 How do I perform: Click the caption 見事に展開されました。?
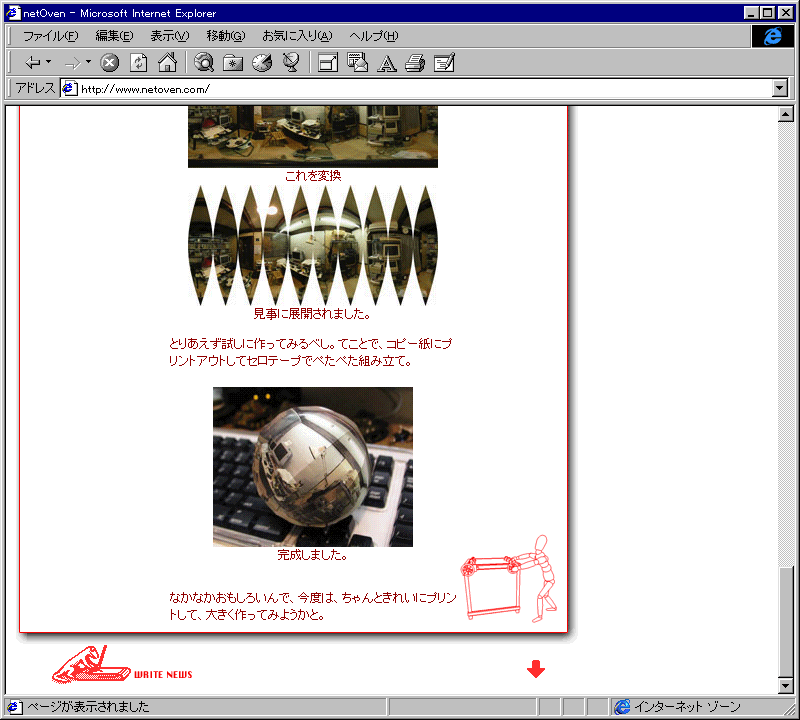(x=312, y=313)
